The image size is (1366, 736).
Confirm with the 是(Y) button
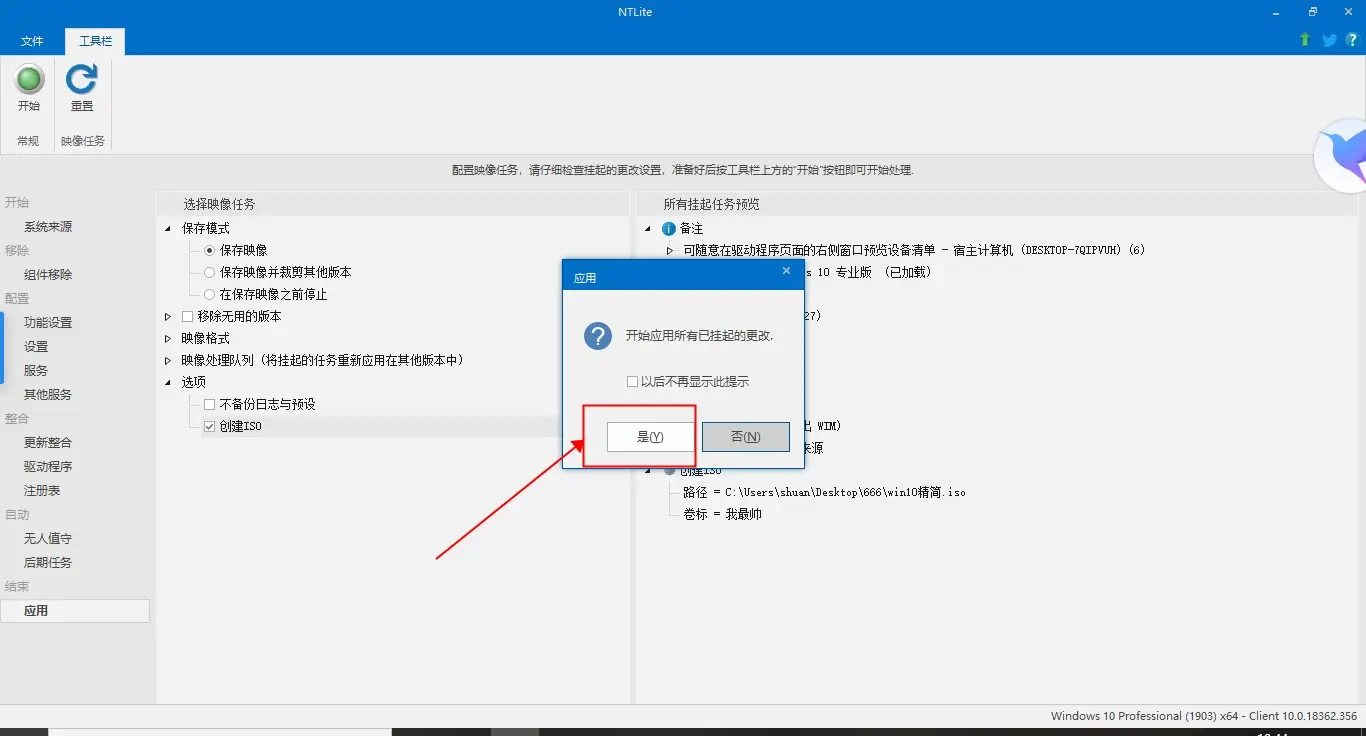click(650, 436)
